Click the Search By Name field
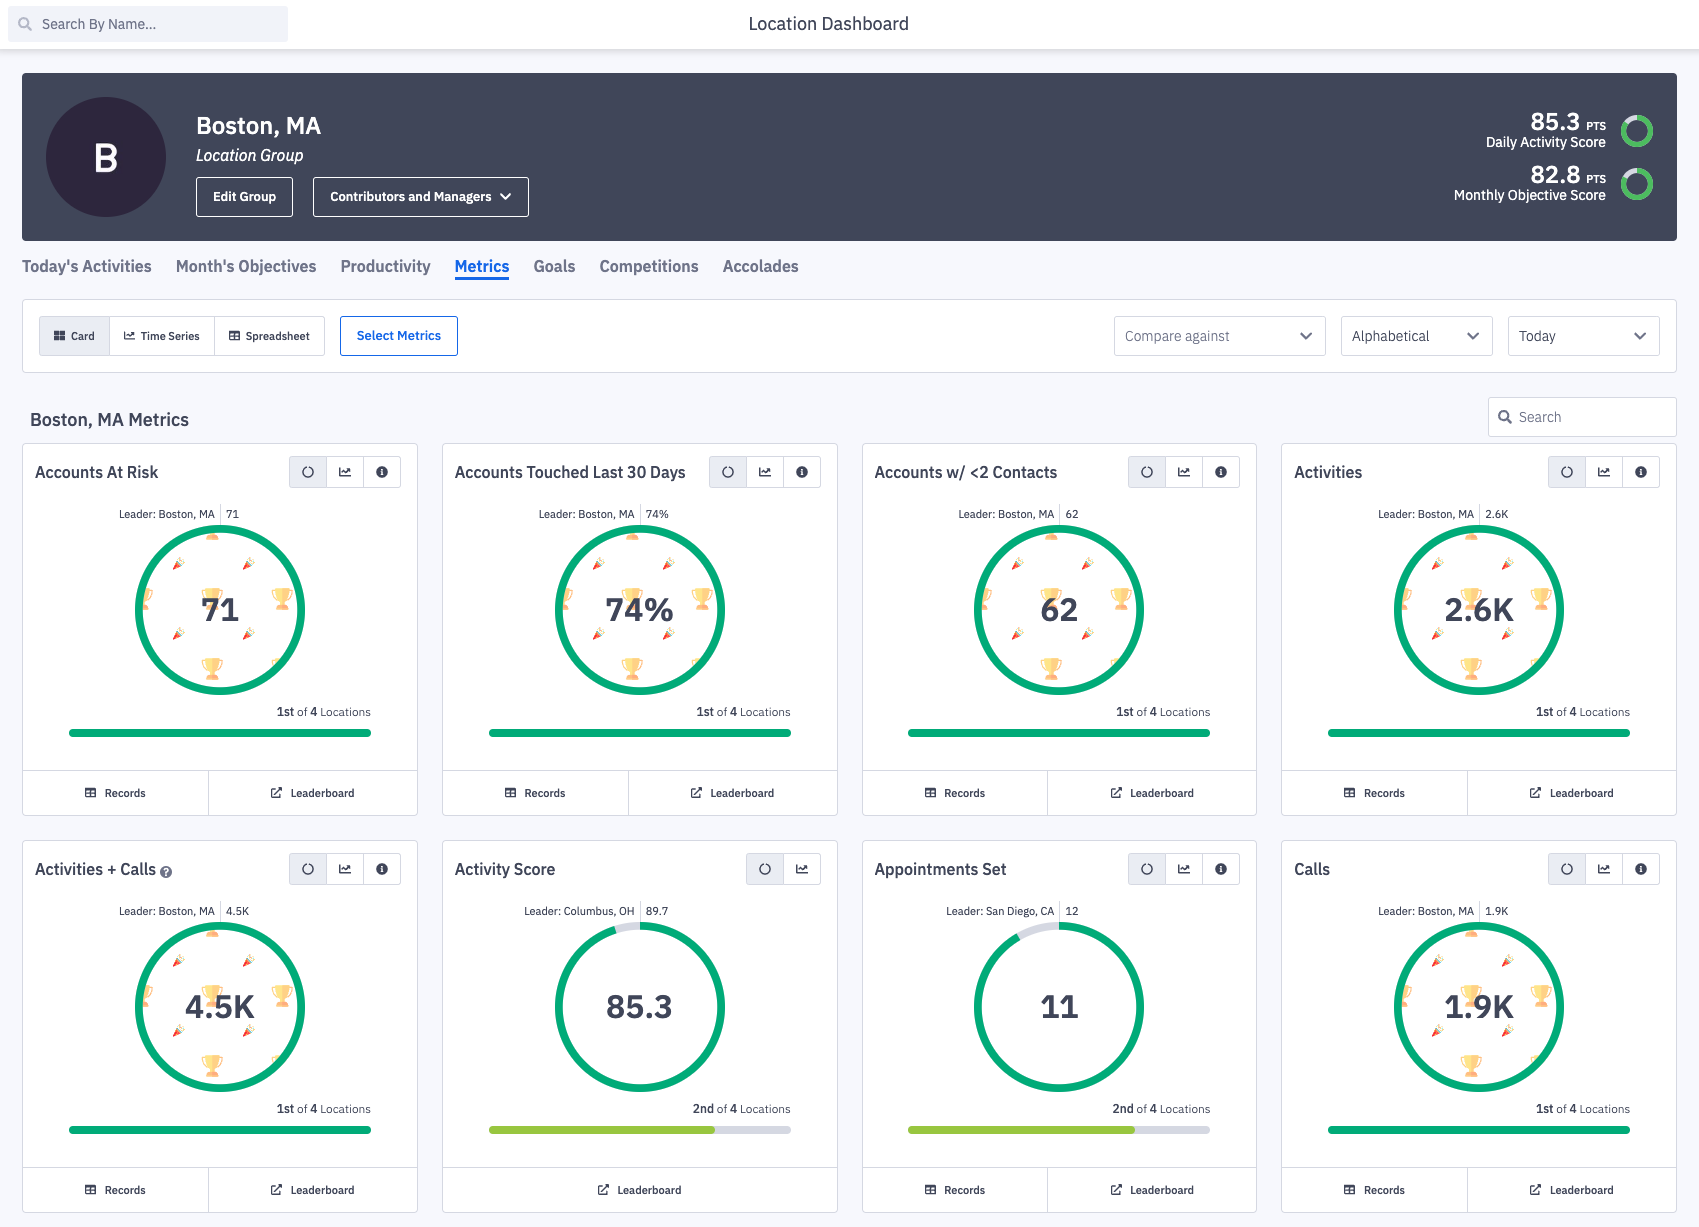The height and width of the screenshot is (1227, 1699). pyautogui.click(x=148, y=24)
